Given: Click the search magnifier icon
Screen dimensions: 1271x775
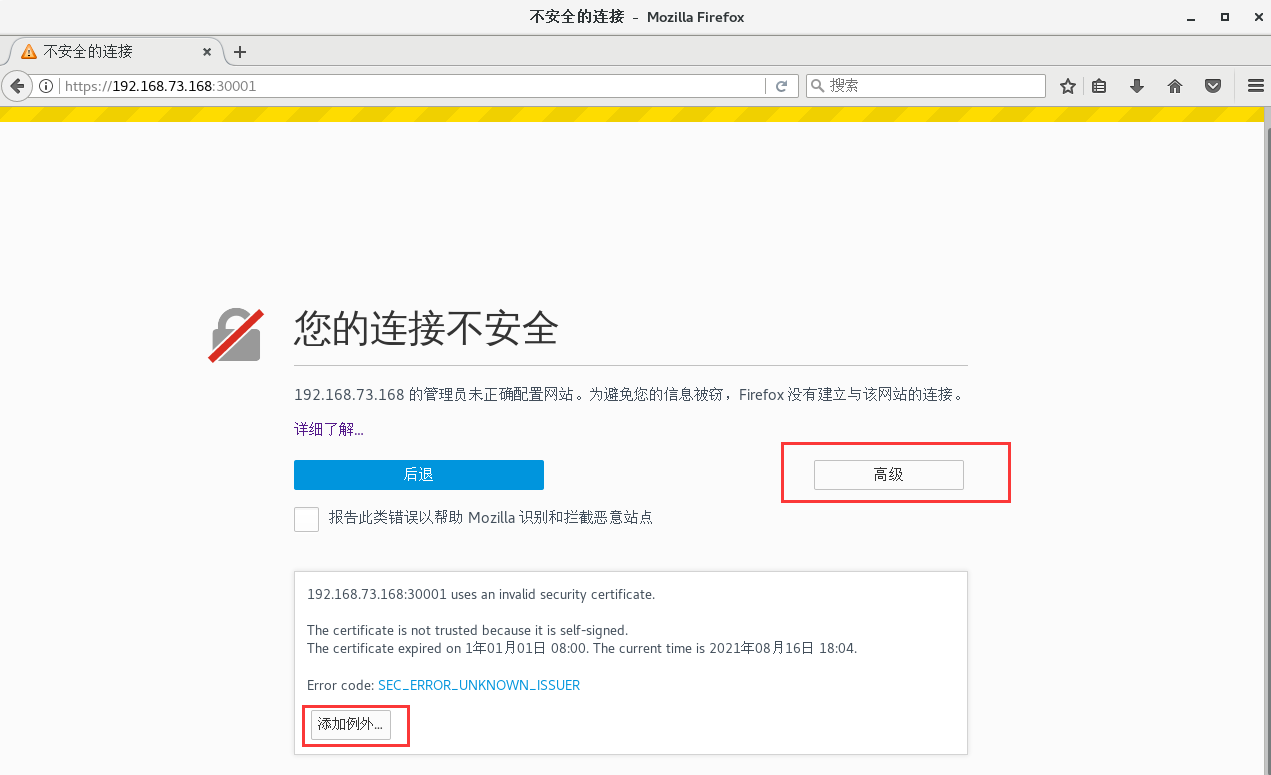Looking at the screenshot, I should tap(817, 86).
